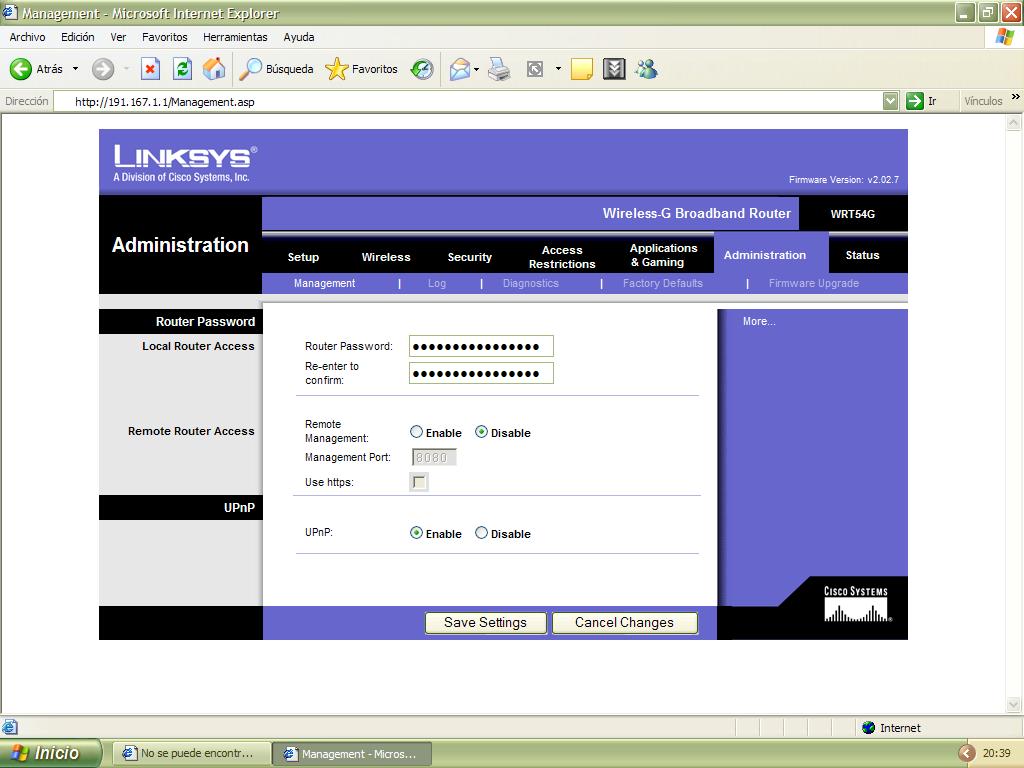Click the Cancel Changes button
Image resolution: width=1024 pixels, height=768 pixels.
point(624,622)
